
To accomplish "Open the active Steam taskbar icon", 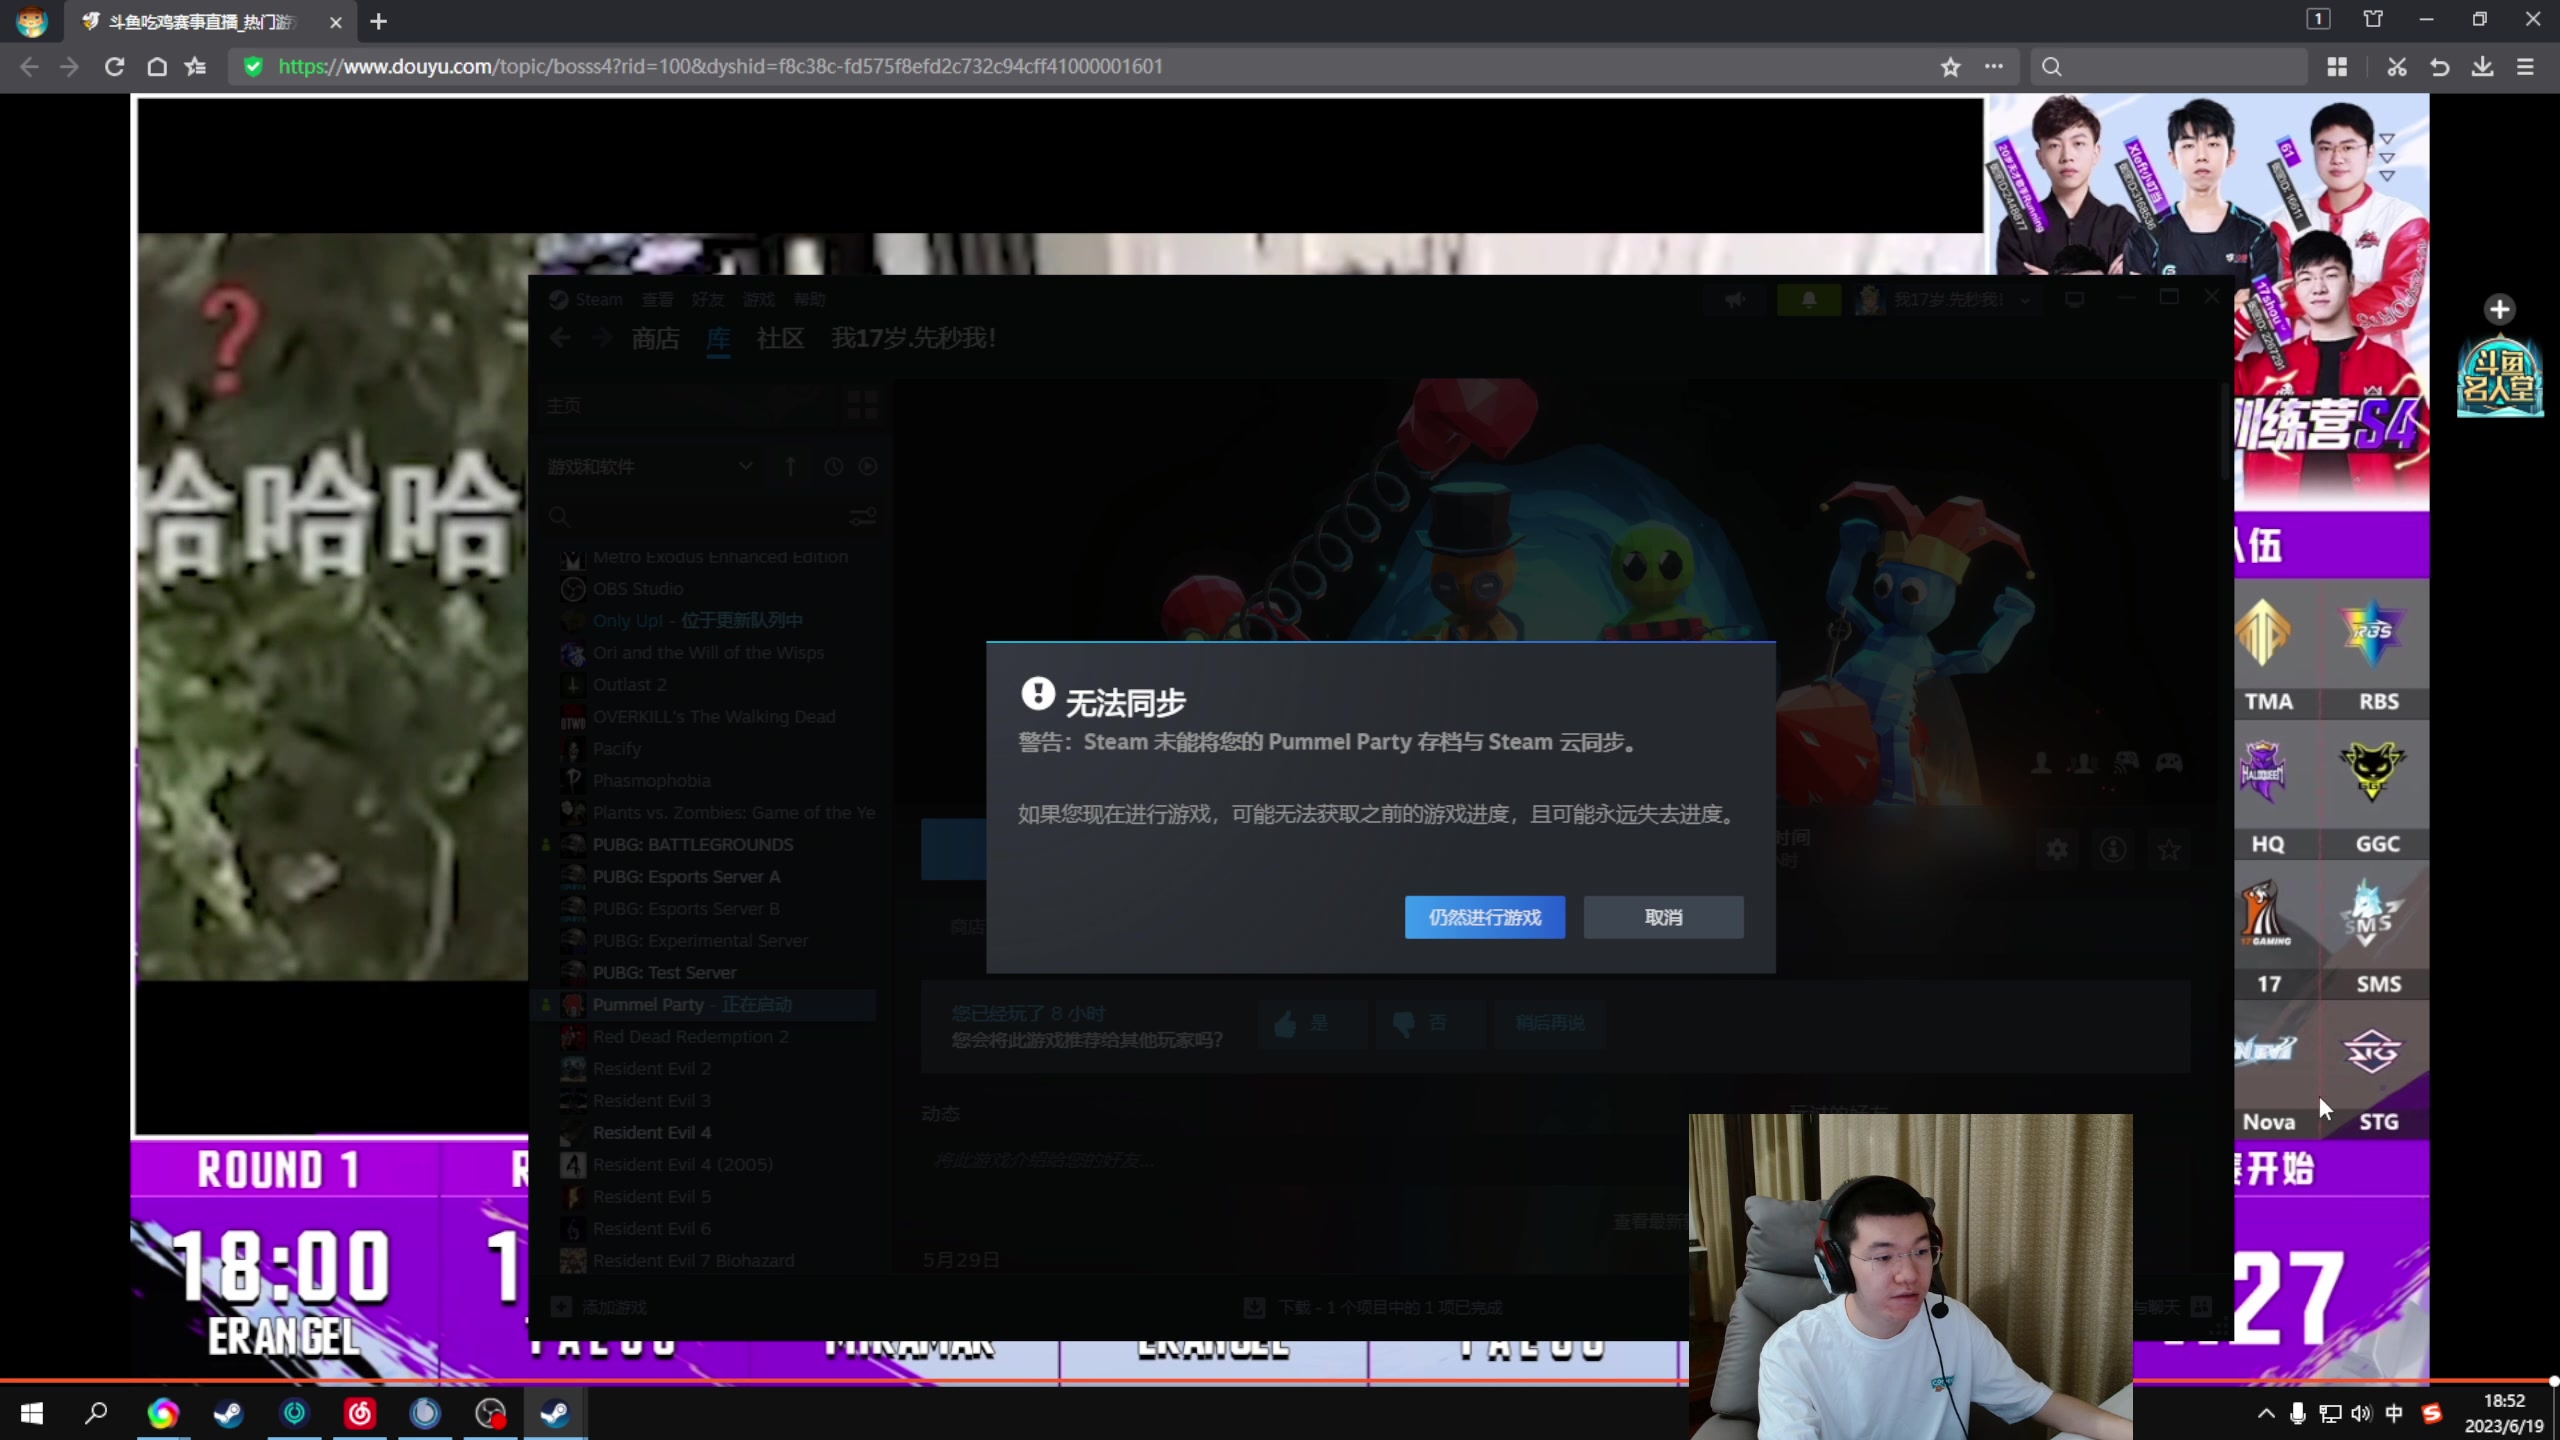I will click(x=554, y=1413).
